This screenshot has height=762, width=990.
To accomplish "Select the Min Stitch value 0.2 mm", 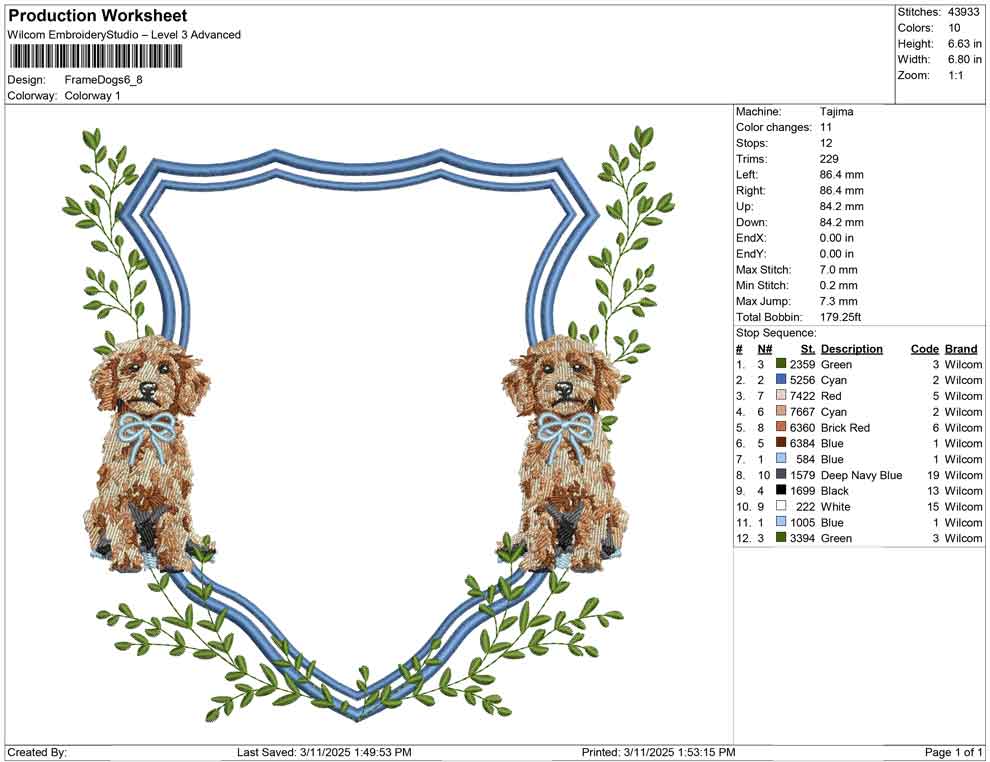I will point(838,285).
